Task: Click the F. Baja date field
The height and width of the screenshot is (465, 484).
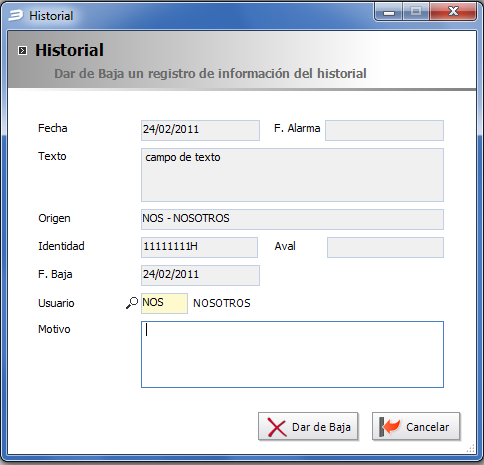Action: coord(200,275)
